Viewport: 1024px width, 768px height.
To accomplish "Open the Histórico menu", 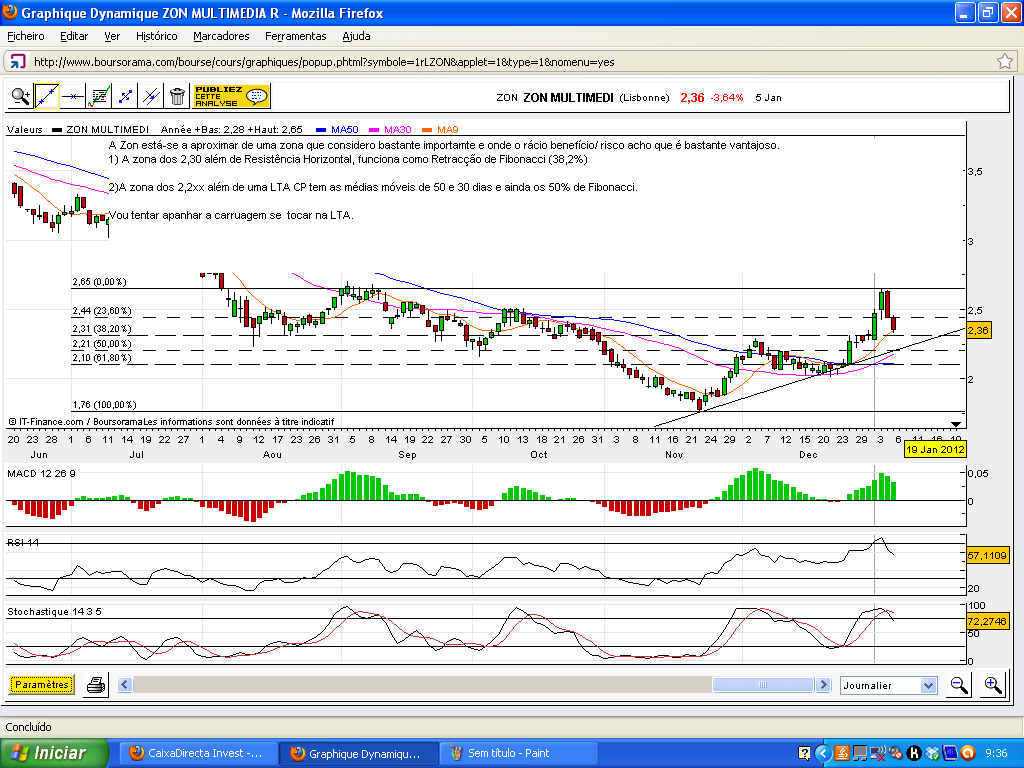I will point(157,37).
